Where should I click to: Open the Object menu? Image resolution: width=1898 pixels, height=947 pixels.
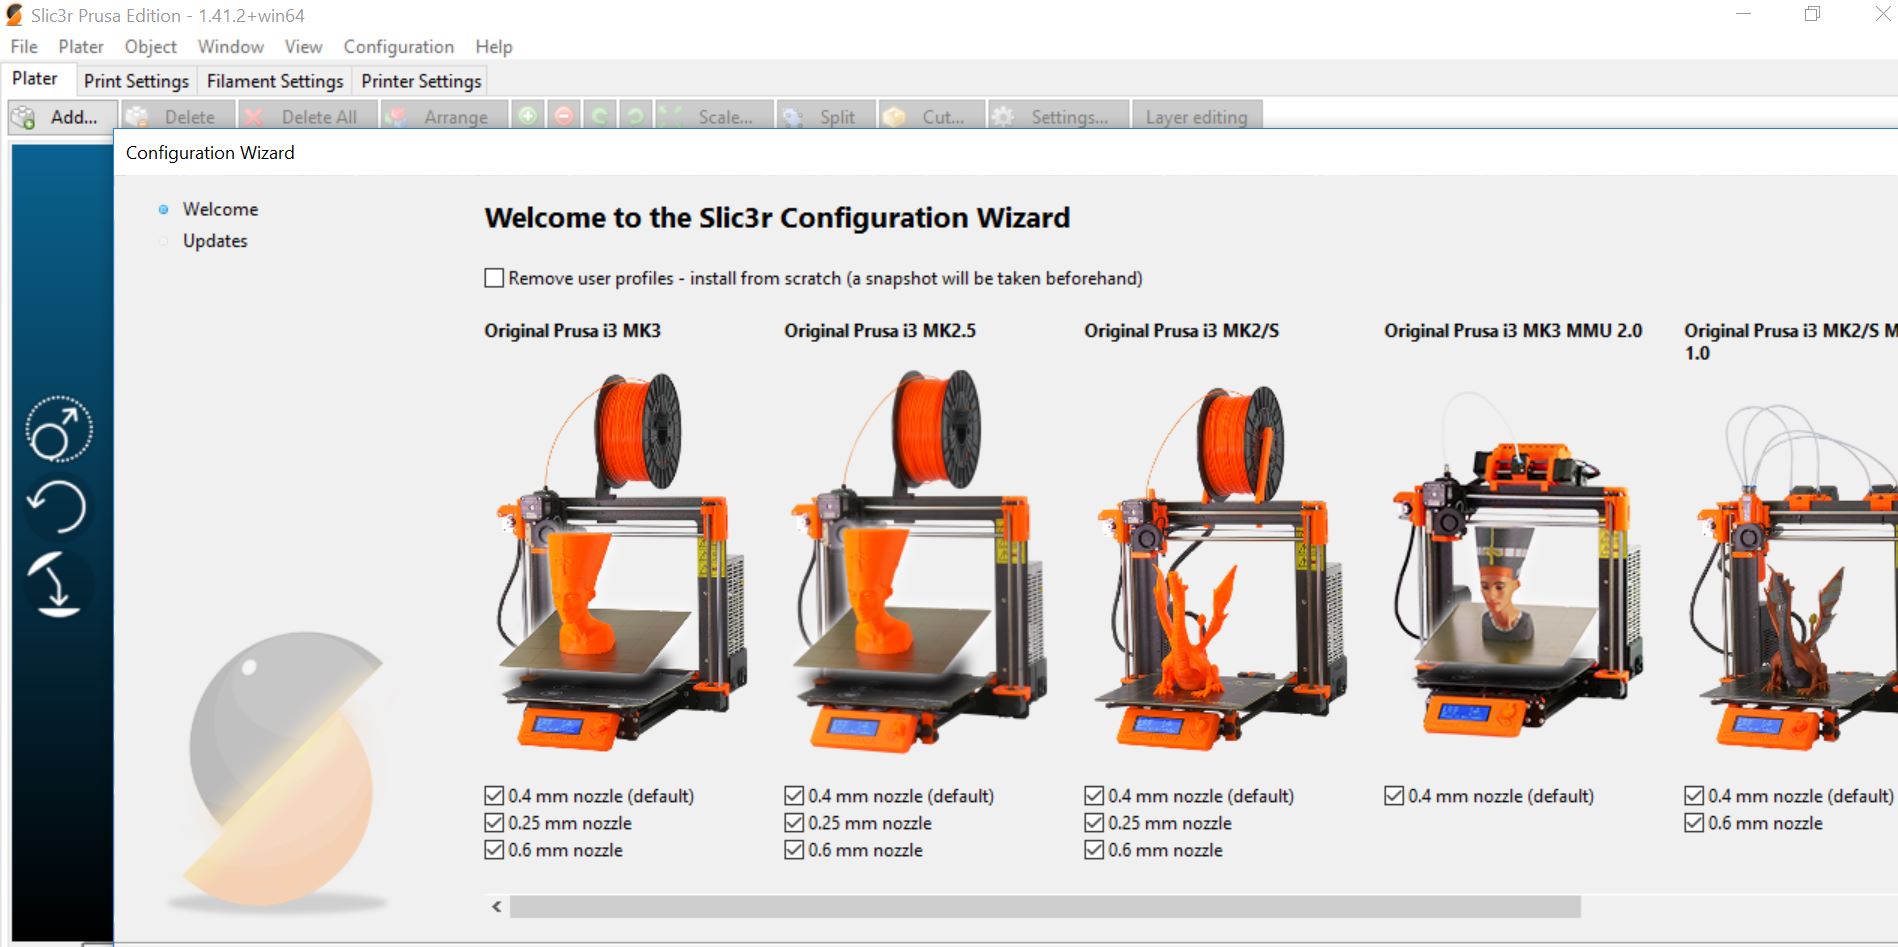click(x=150, y=47)
